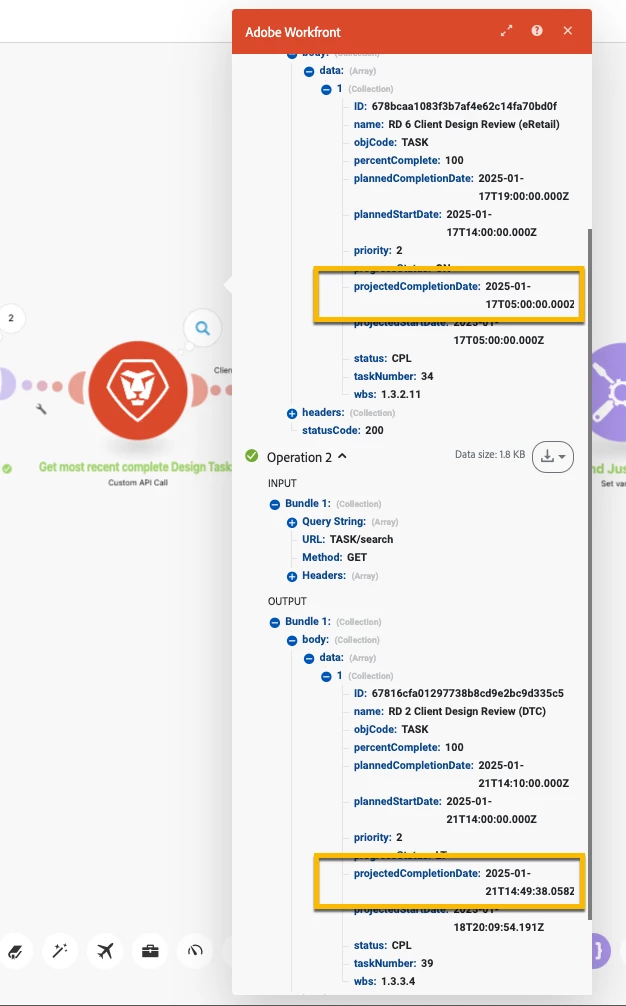Open the briefcase tools icon
Viewport: 626px width, 1006px height.
[150, 951]
